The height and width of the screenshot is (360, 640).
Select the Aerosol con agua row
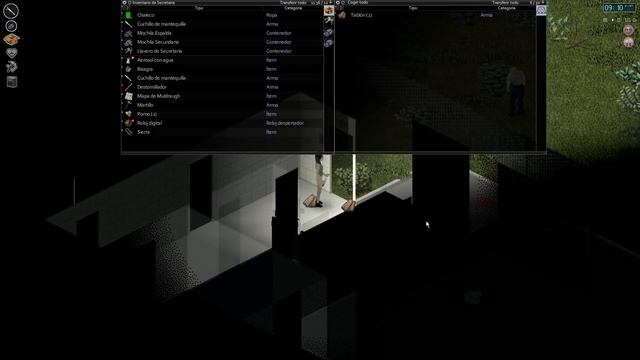point(222,60)
